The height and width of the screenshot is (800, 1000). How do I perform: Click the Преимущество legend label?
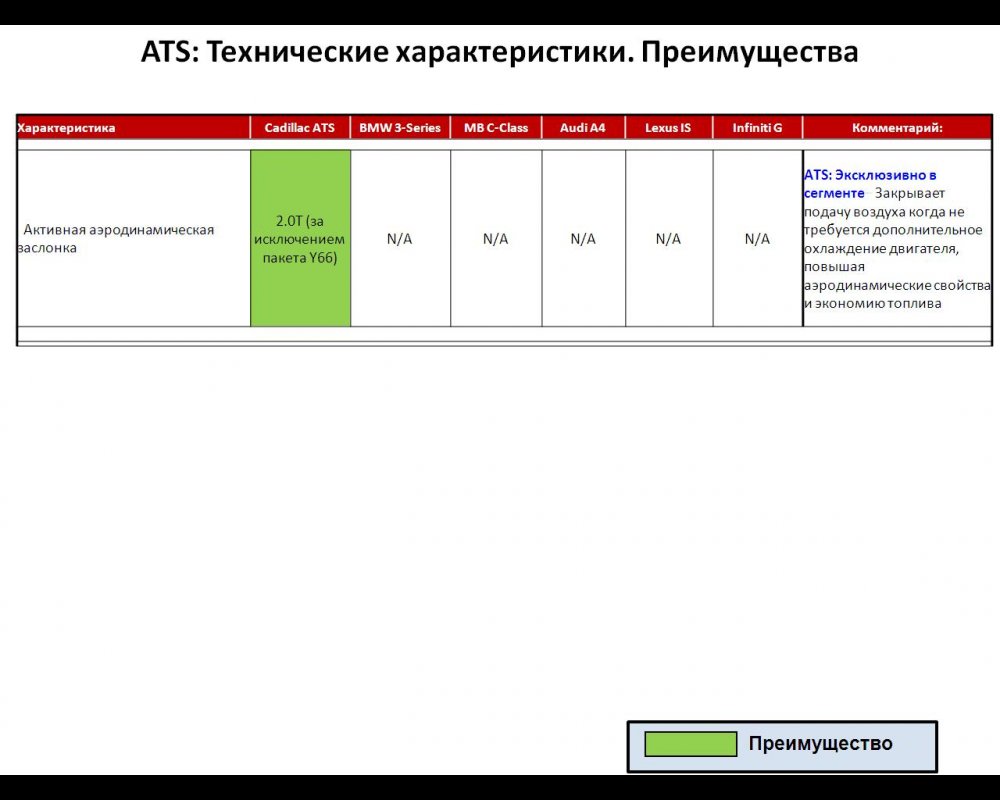tap(820, 743)
